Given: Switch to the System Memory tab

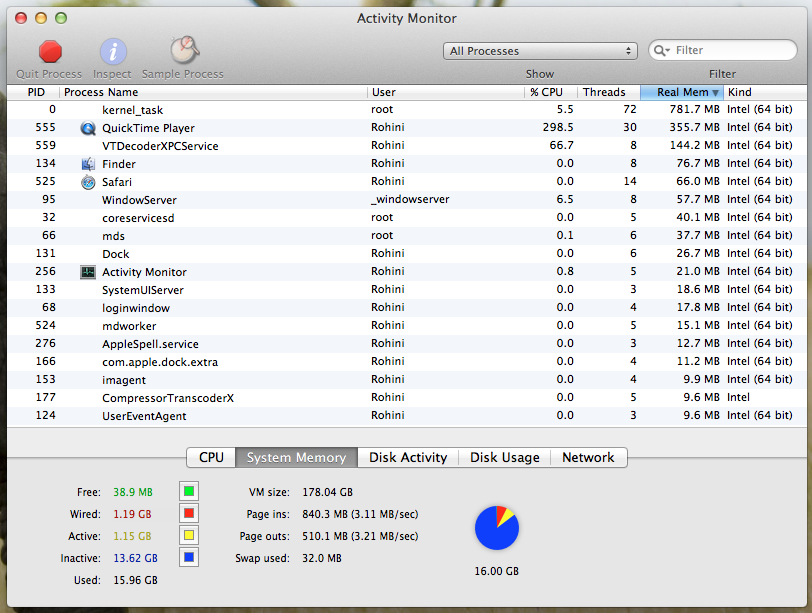Looking at the screenshot, I should pos(296,458).
